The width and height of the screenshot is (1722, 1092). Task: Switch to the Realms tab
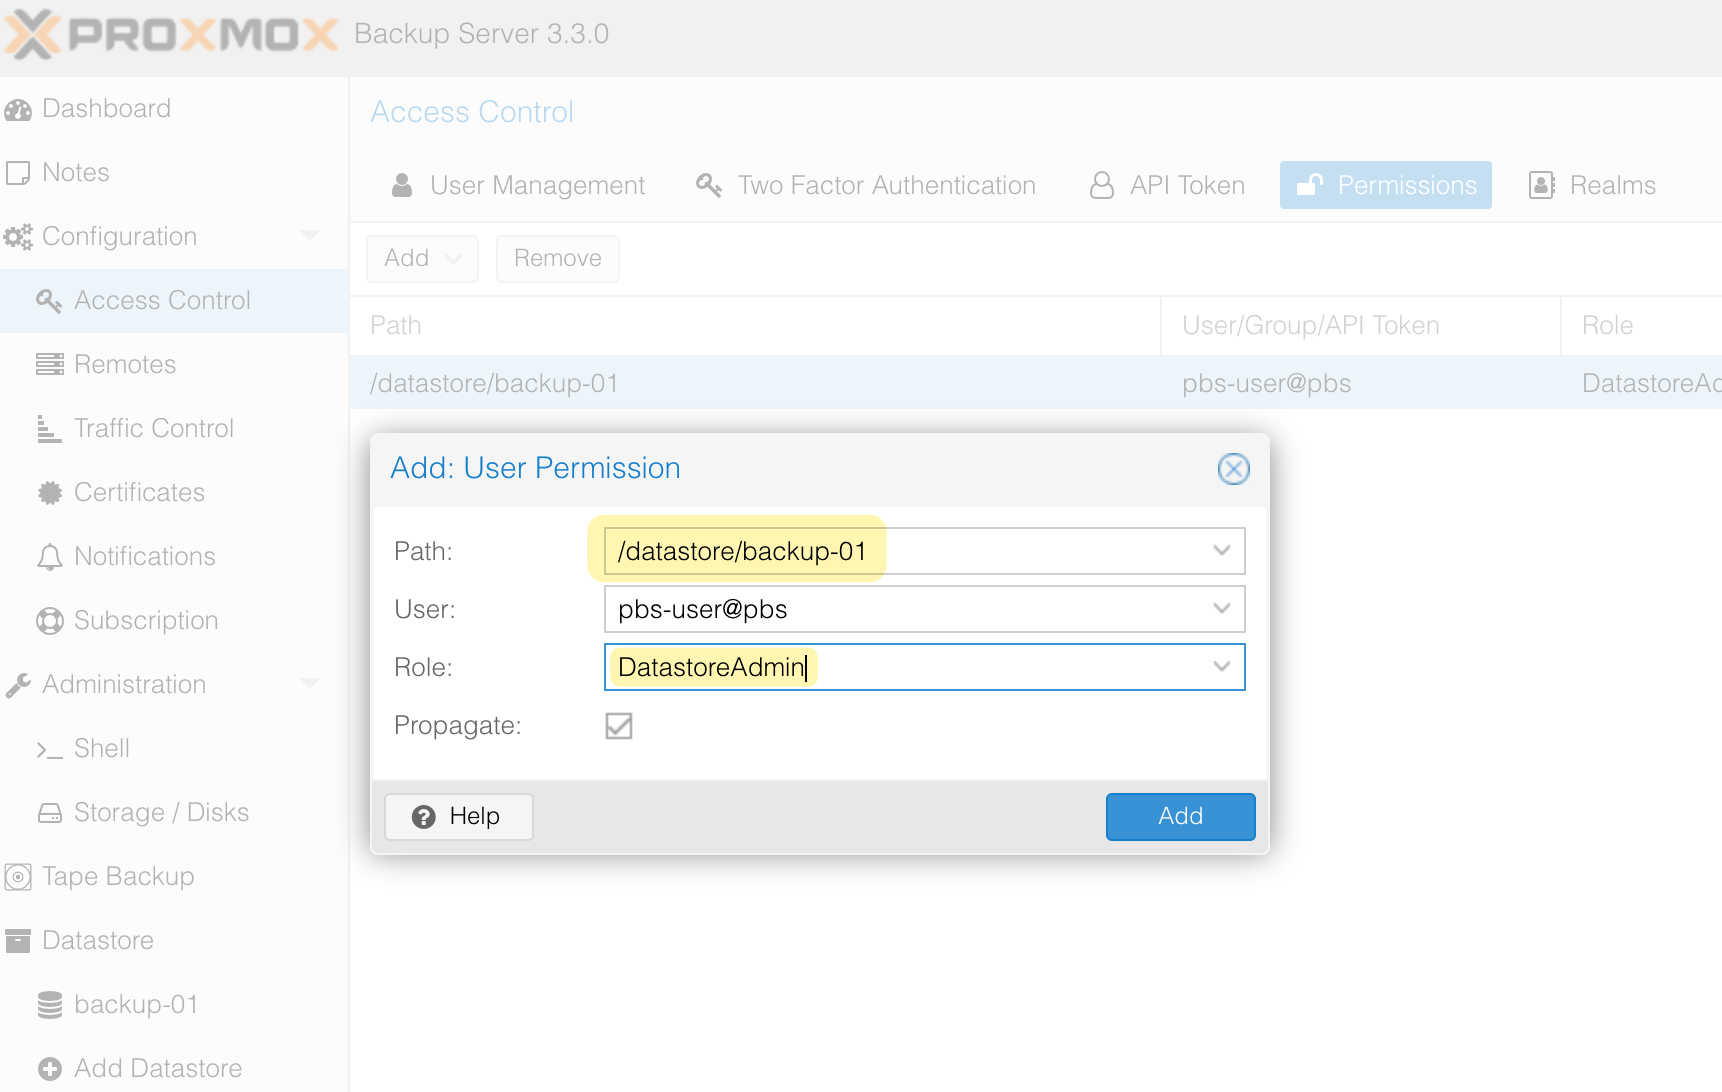pyautogui.click(x=1612, y=185)
